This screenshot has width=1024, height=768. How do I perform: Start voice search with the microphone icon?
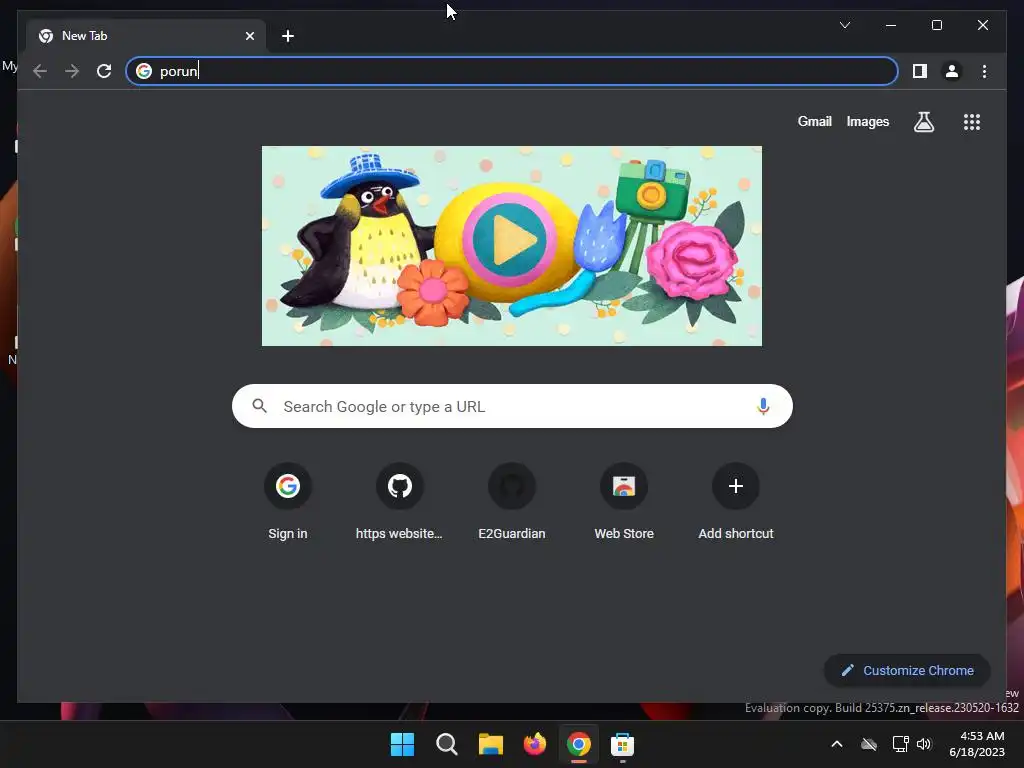click(x=763, y=406)
